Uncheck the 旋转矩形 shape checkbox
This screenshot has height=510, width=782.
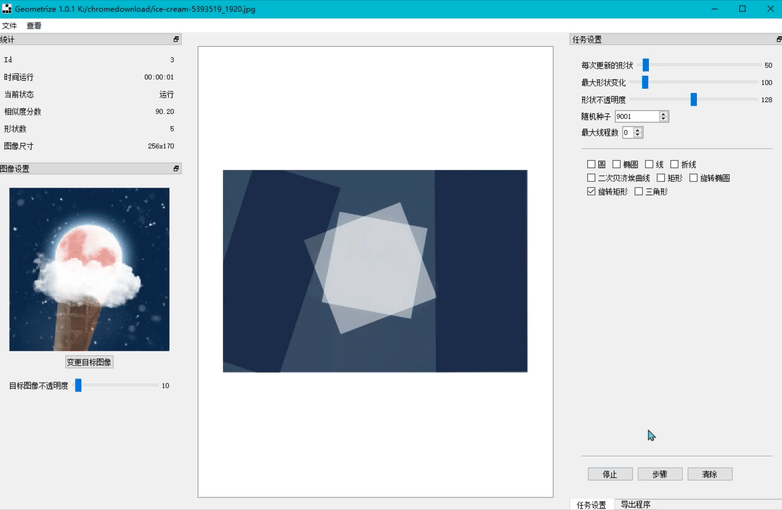tap(591, 191)
